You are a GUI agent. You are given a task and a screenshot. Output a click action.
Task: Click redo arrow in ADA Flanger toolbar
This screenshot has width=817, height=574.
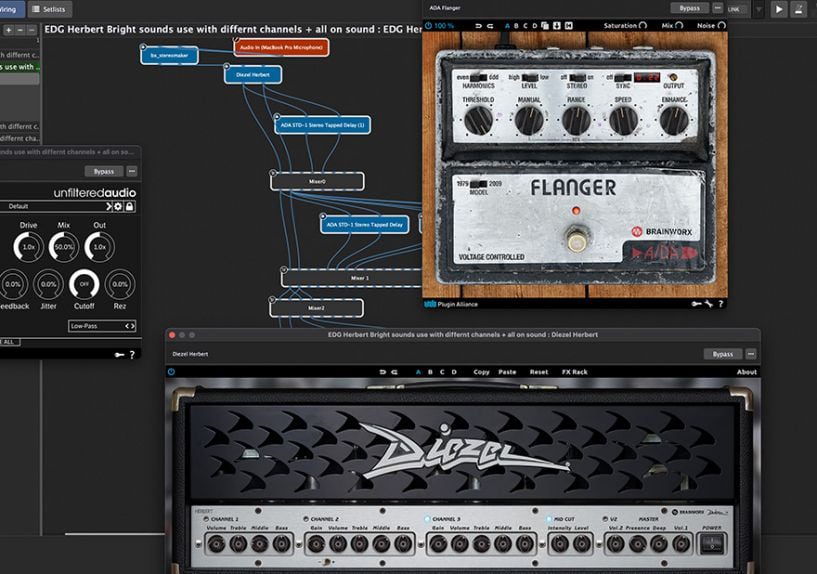(x=490, y=26)
